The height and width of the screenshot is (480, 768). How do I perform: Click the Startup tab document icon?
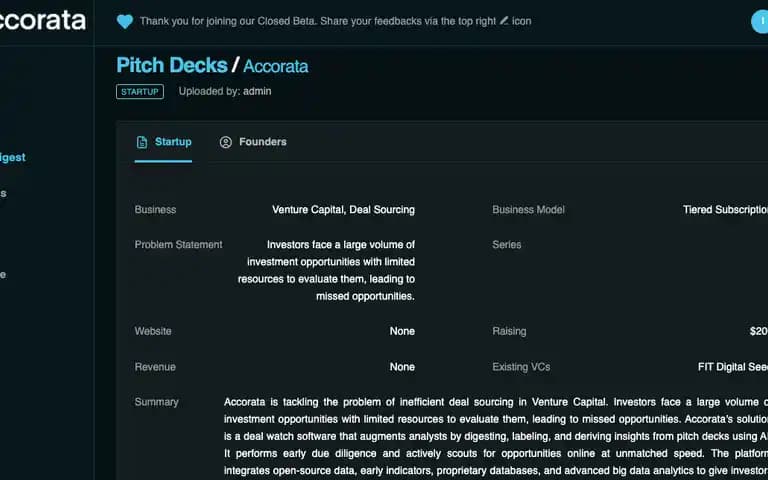(x=142, y=142)
